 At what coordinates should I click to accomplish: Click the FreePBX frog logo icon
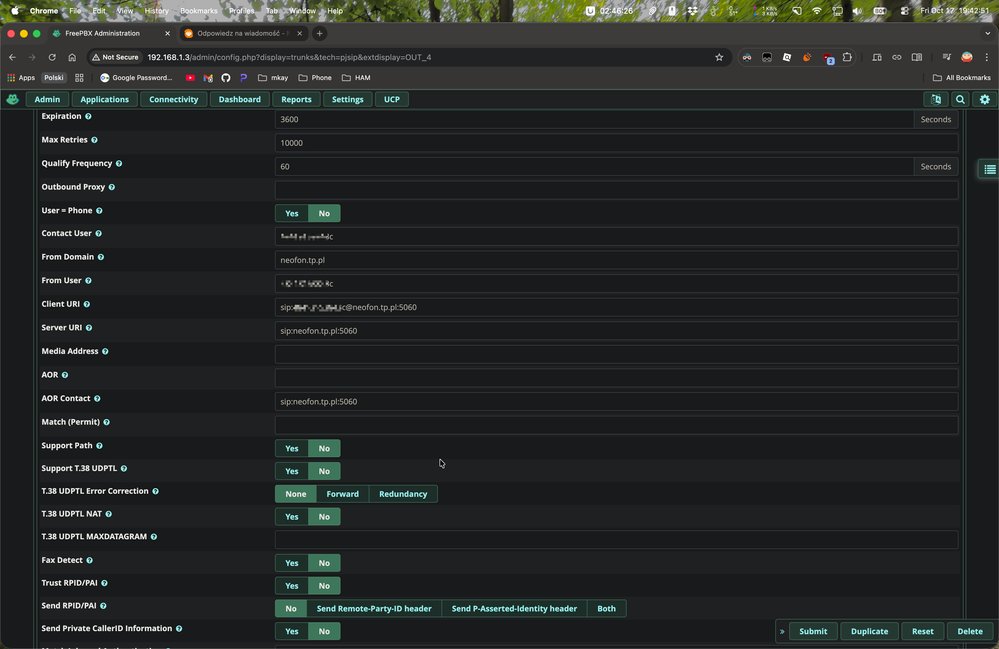(x=12, y=99)
